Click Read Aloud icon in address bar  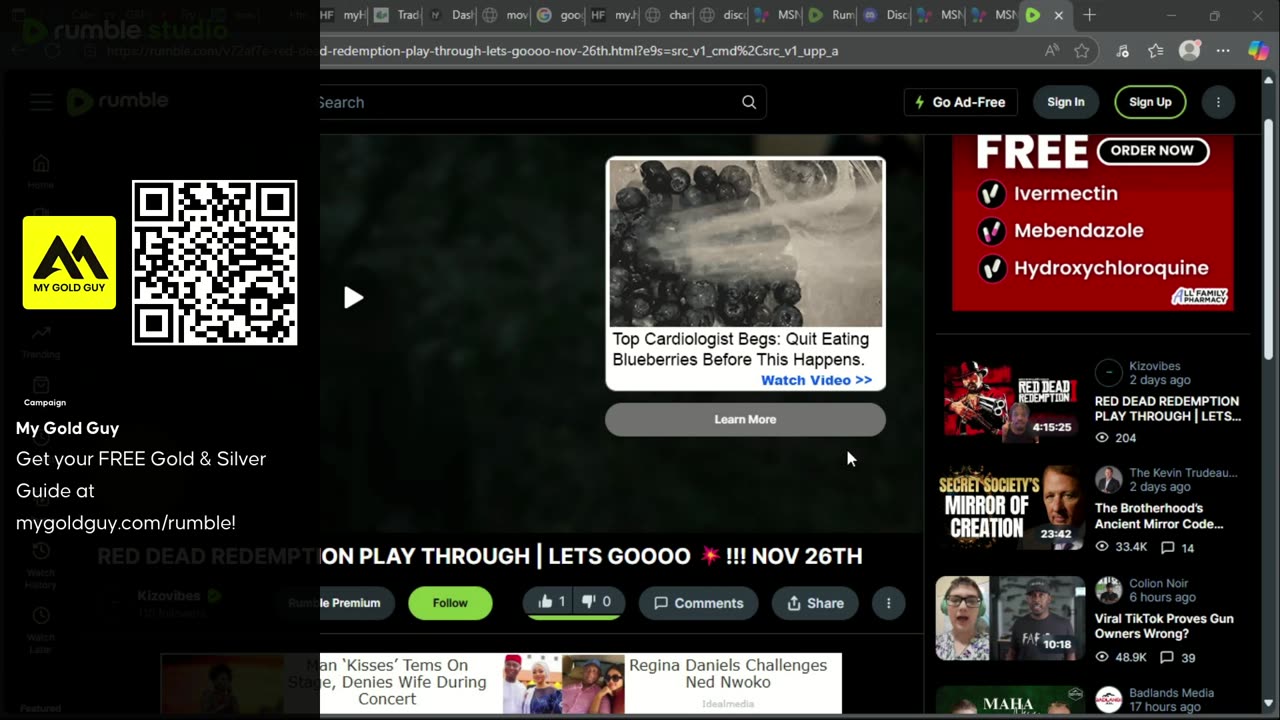tap(1052, 51)
